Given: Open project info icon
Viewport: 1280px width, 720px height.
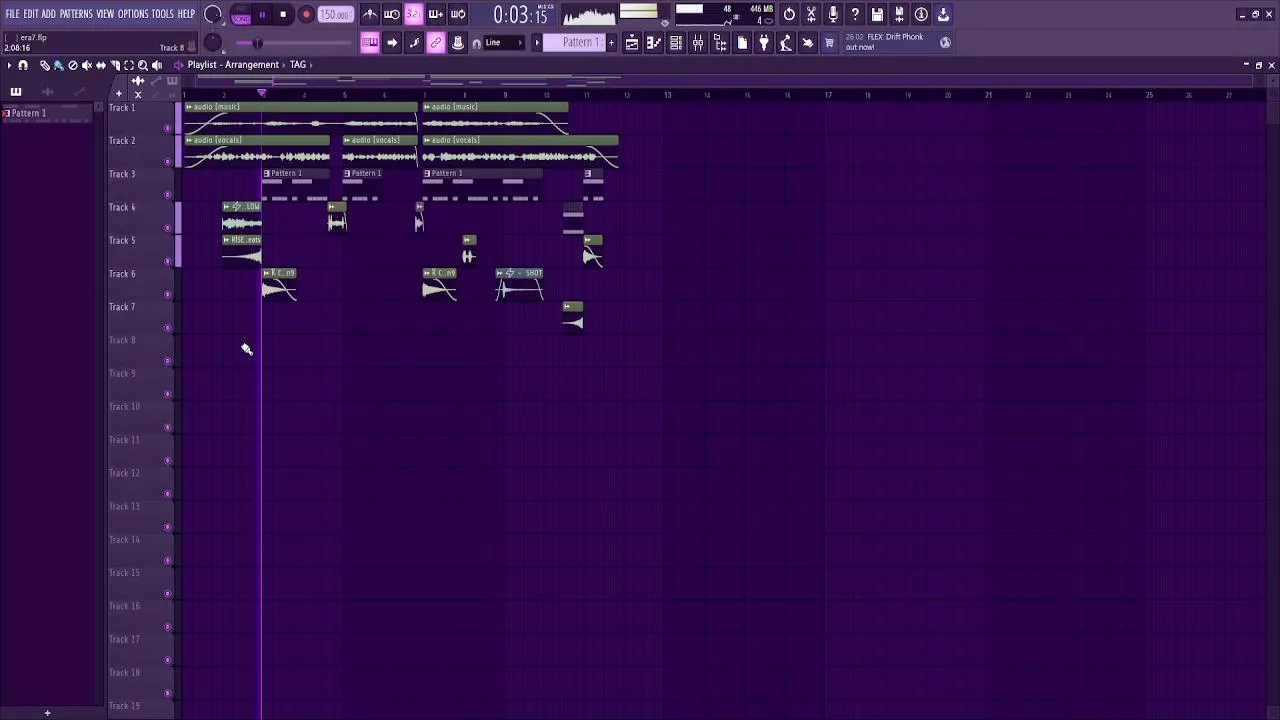Looking at the screenshot, I should 921,14.
